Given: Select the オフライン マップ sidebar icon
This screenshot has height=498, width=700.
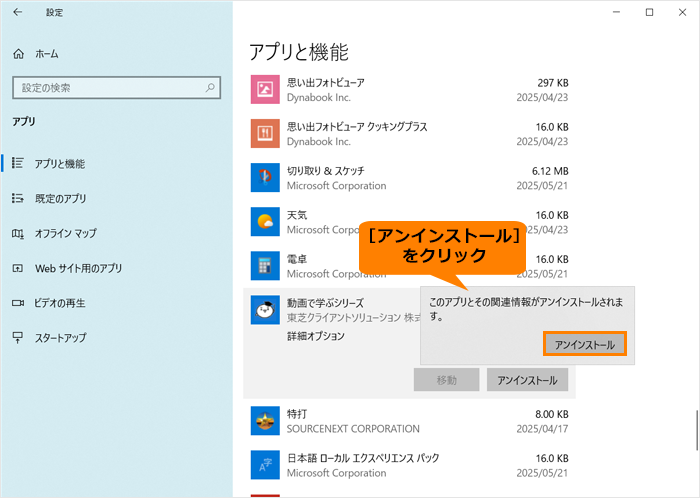Looking at the screenshot, I should point(18,233).
